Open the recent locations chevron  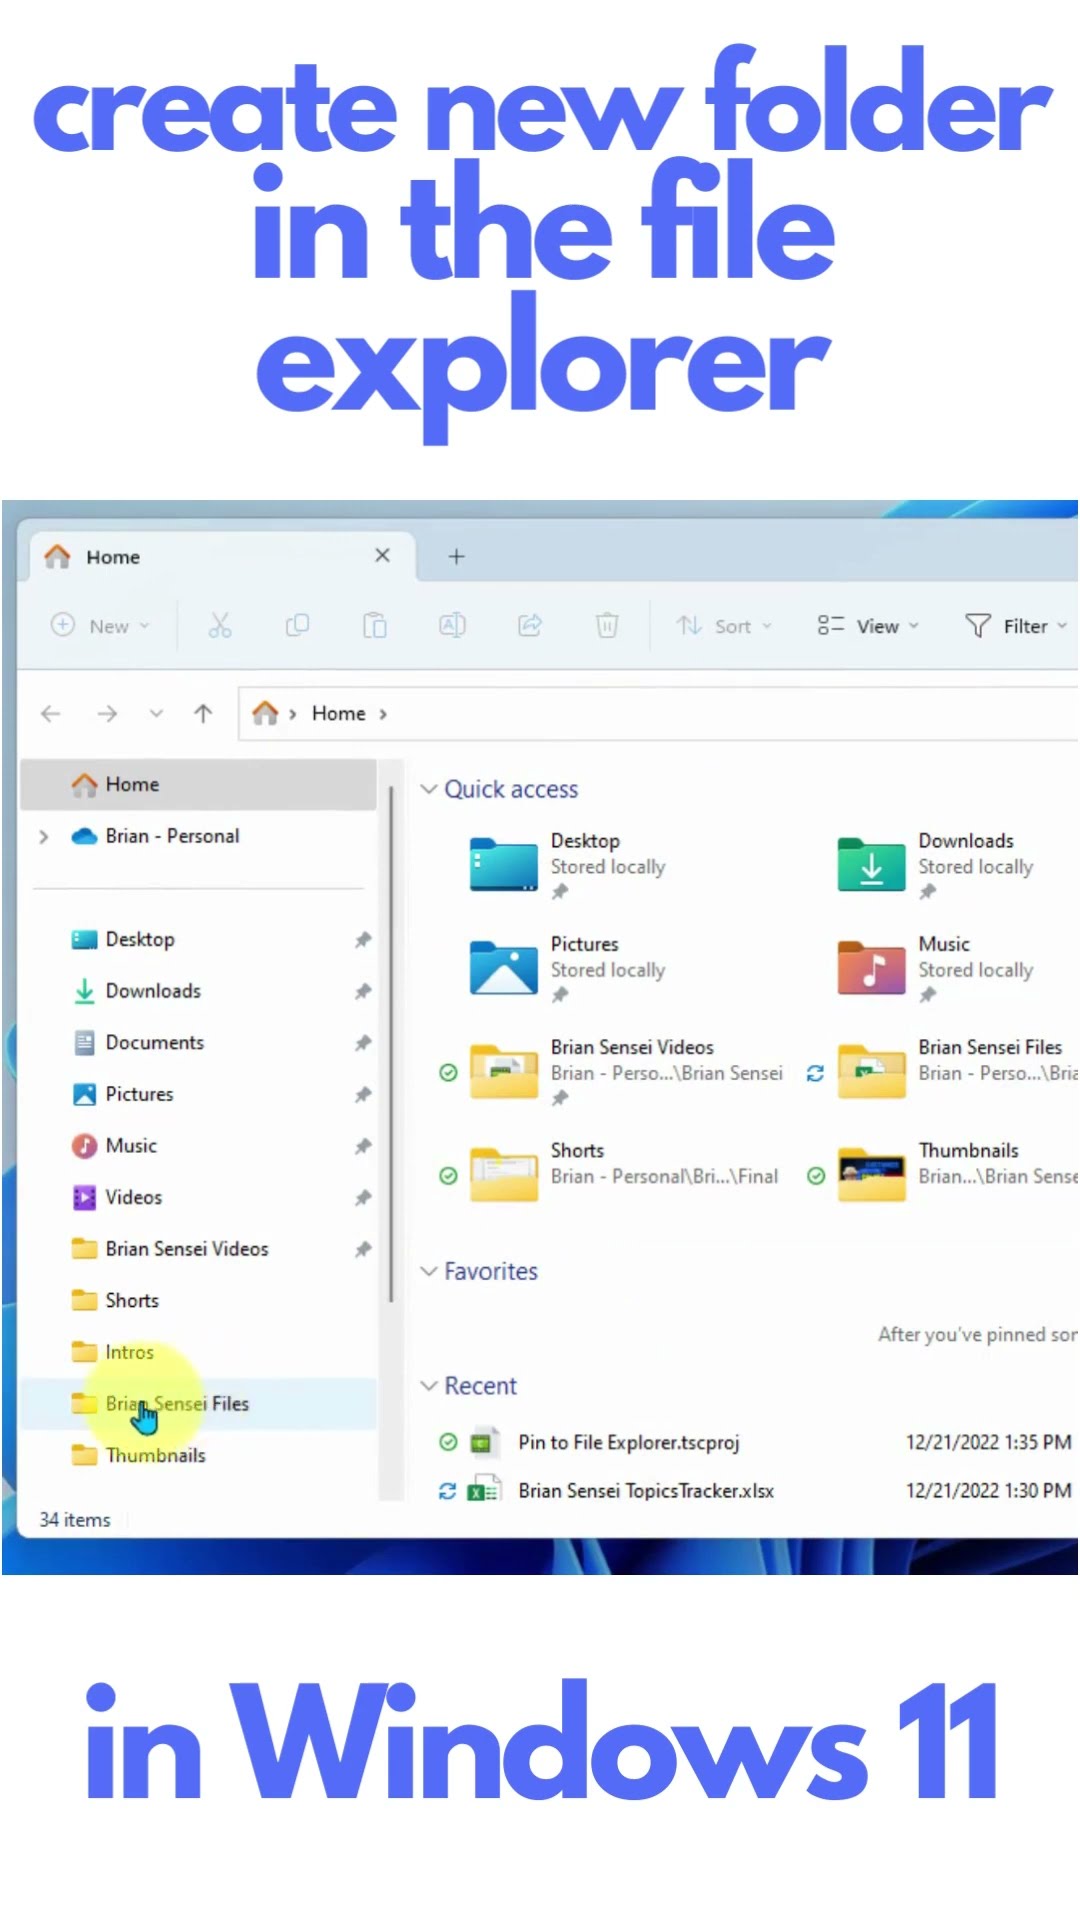click(156, 713)
